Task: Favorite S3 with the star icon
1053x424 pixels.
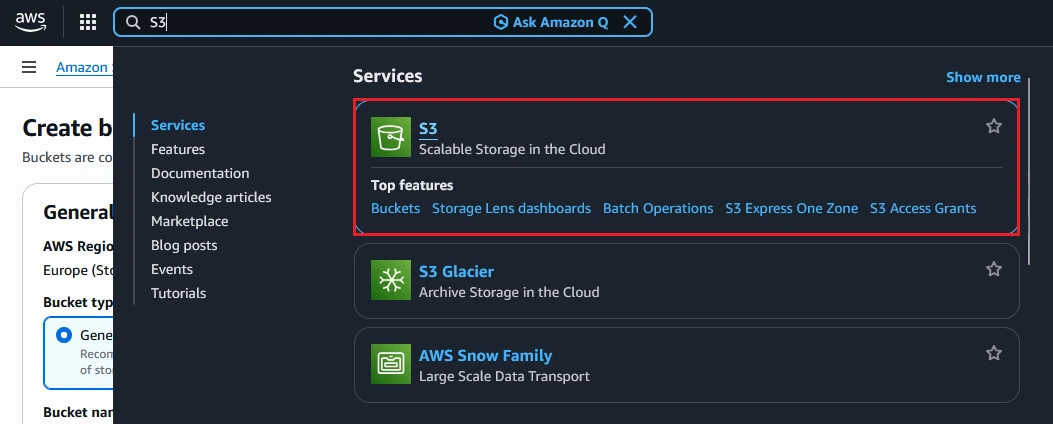Action: (994, 126)
